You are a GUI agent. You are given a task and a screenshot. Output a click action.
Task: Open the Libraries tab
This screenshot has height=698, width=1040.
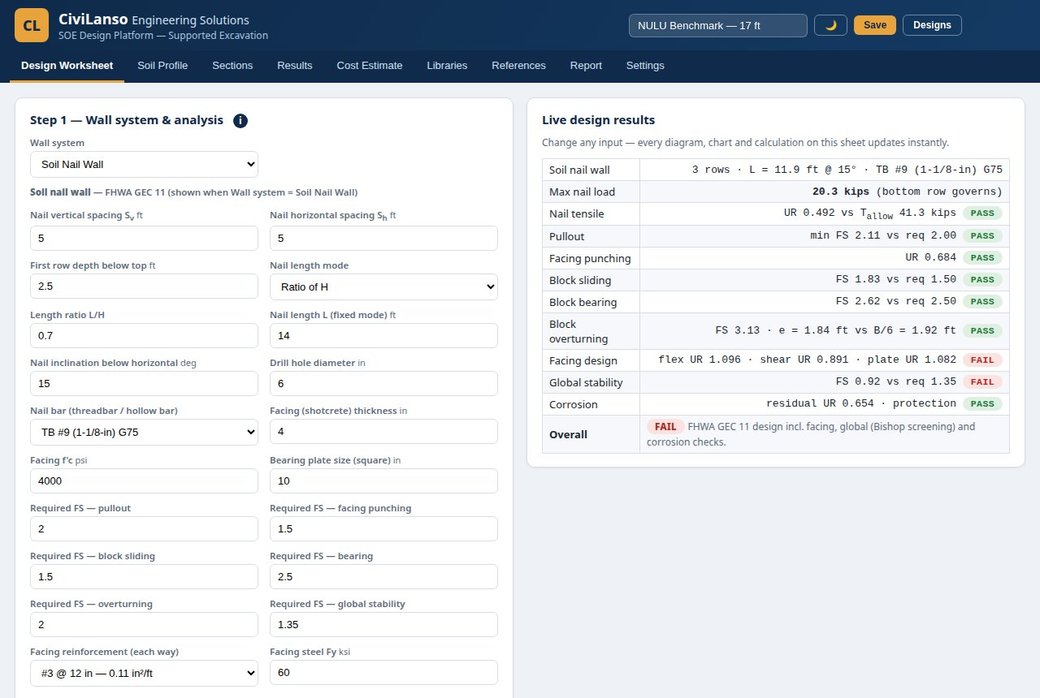coord(447,66)
